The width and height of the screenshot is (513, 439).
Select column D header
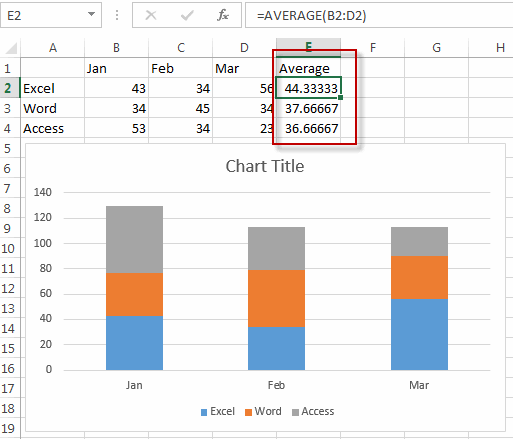click(x=244, y=48)
